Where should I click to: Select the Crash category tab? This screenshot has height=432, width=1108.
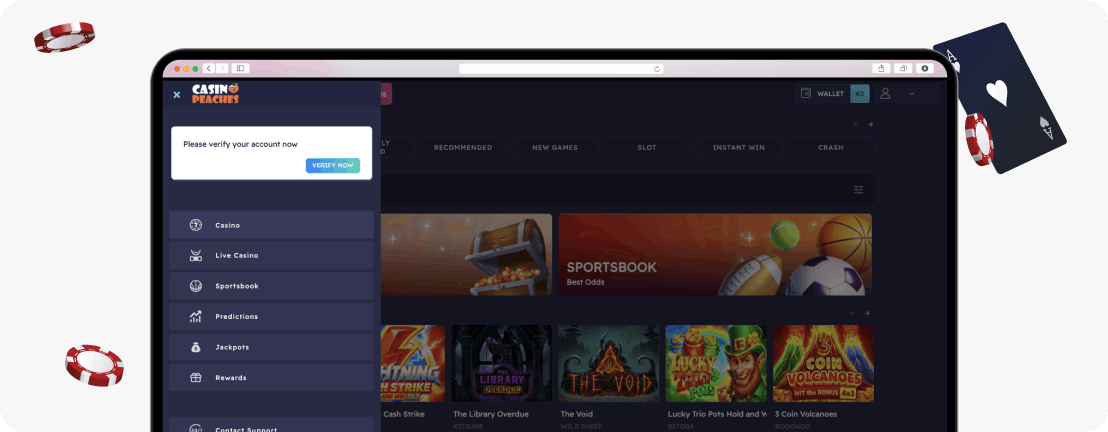tap(830, 147)
